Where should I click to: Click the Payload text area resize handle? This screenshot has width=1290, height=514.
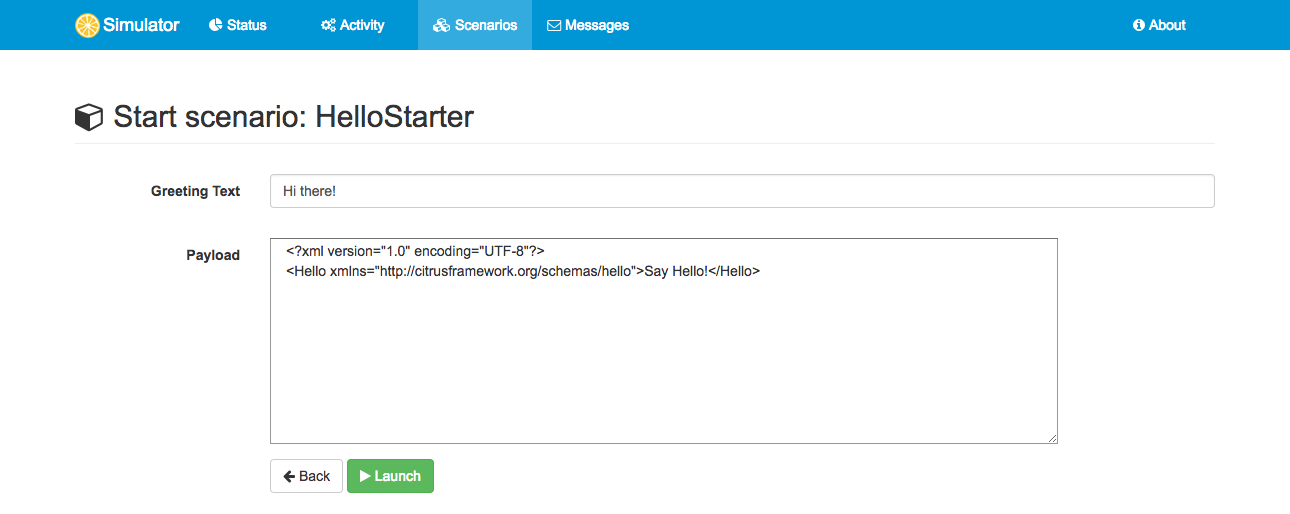(x=1052, y=438)
